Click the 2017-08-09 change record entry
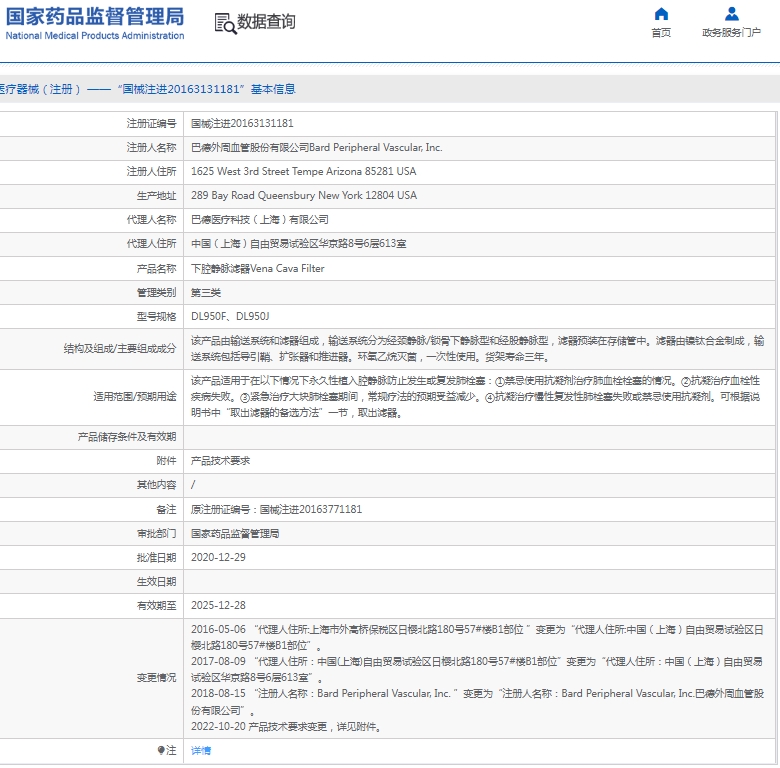The height and width of the screenshot is (768, 780). point(477,670)
